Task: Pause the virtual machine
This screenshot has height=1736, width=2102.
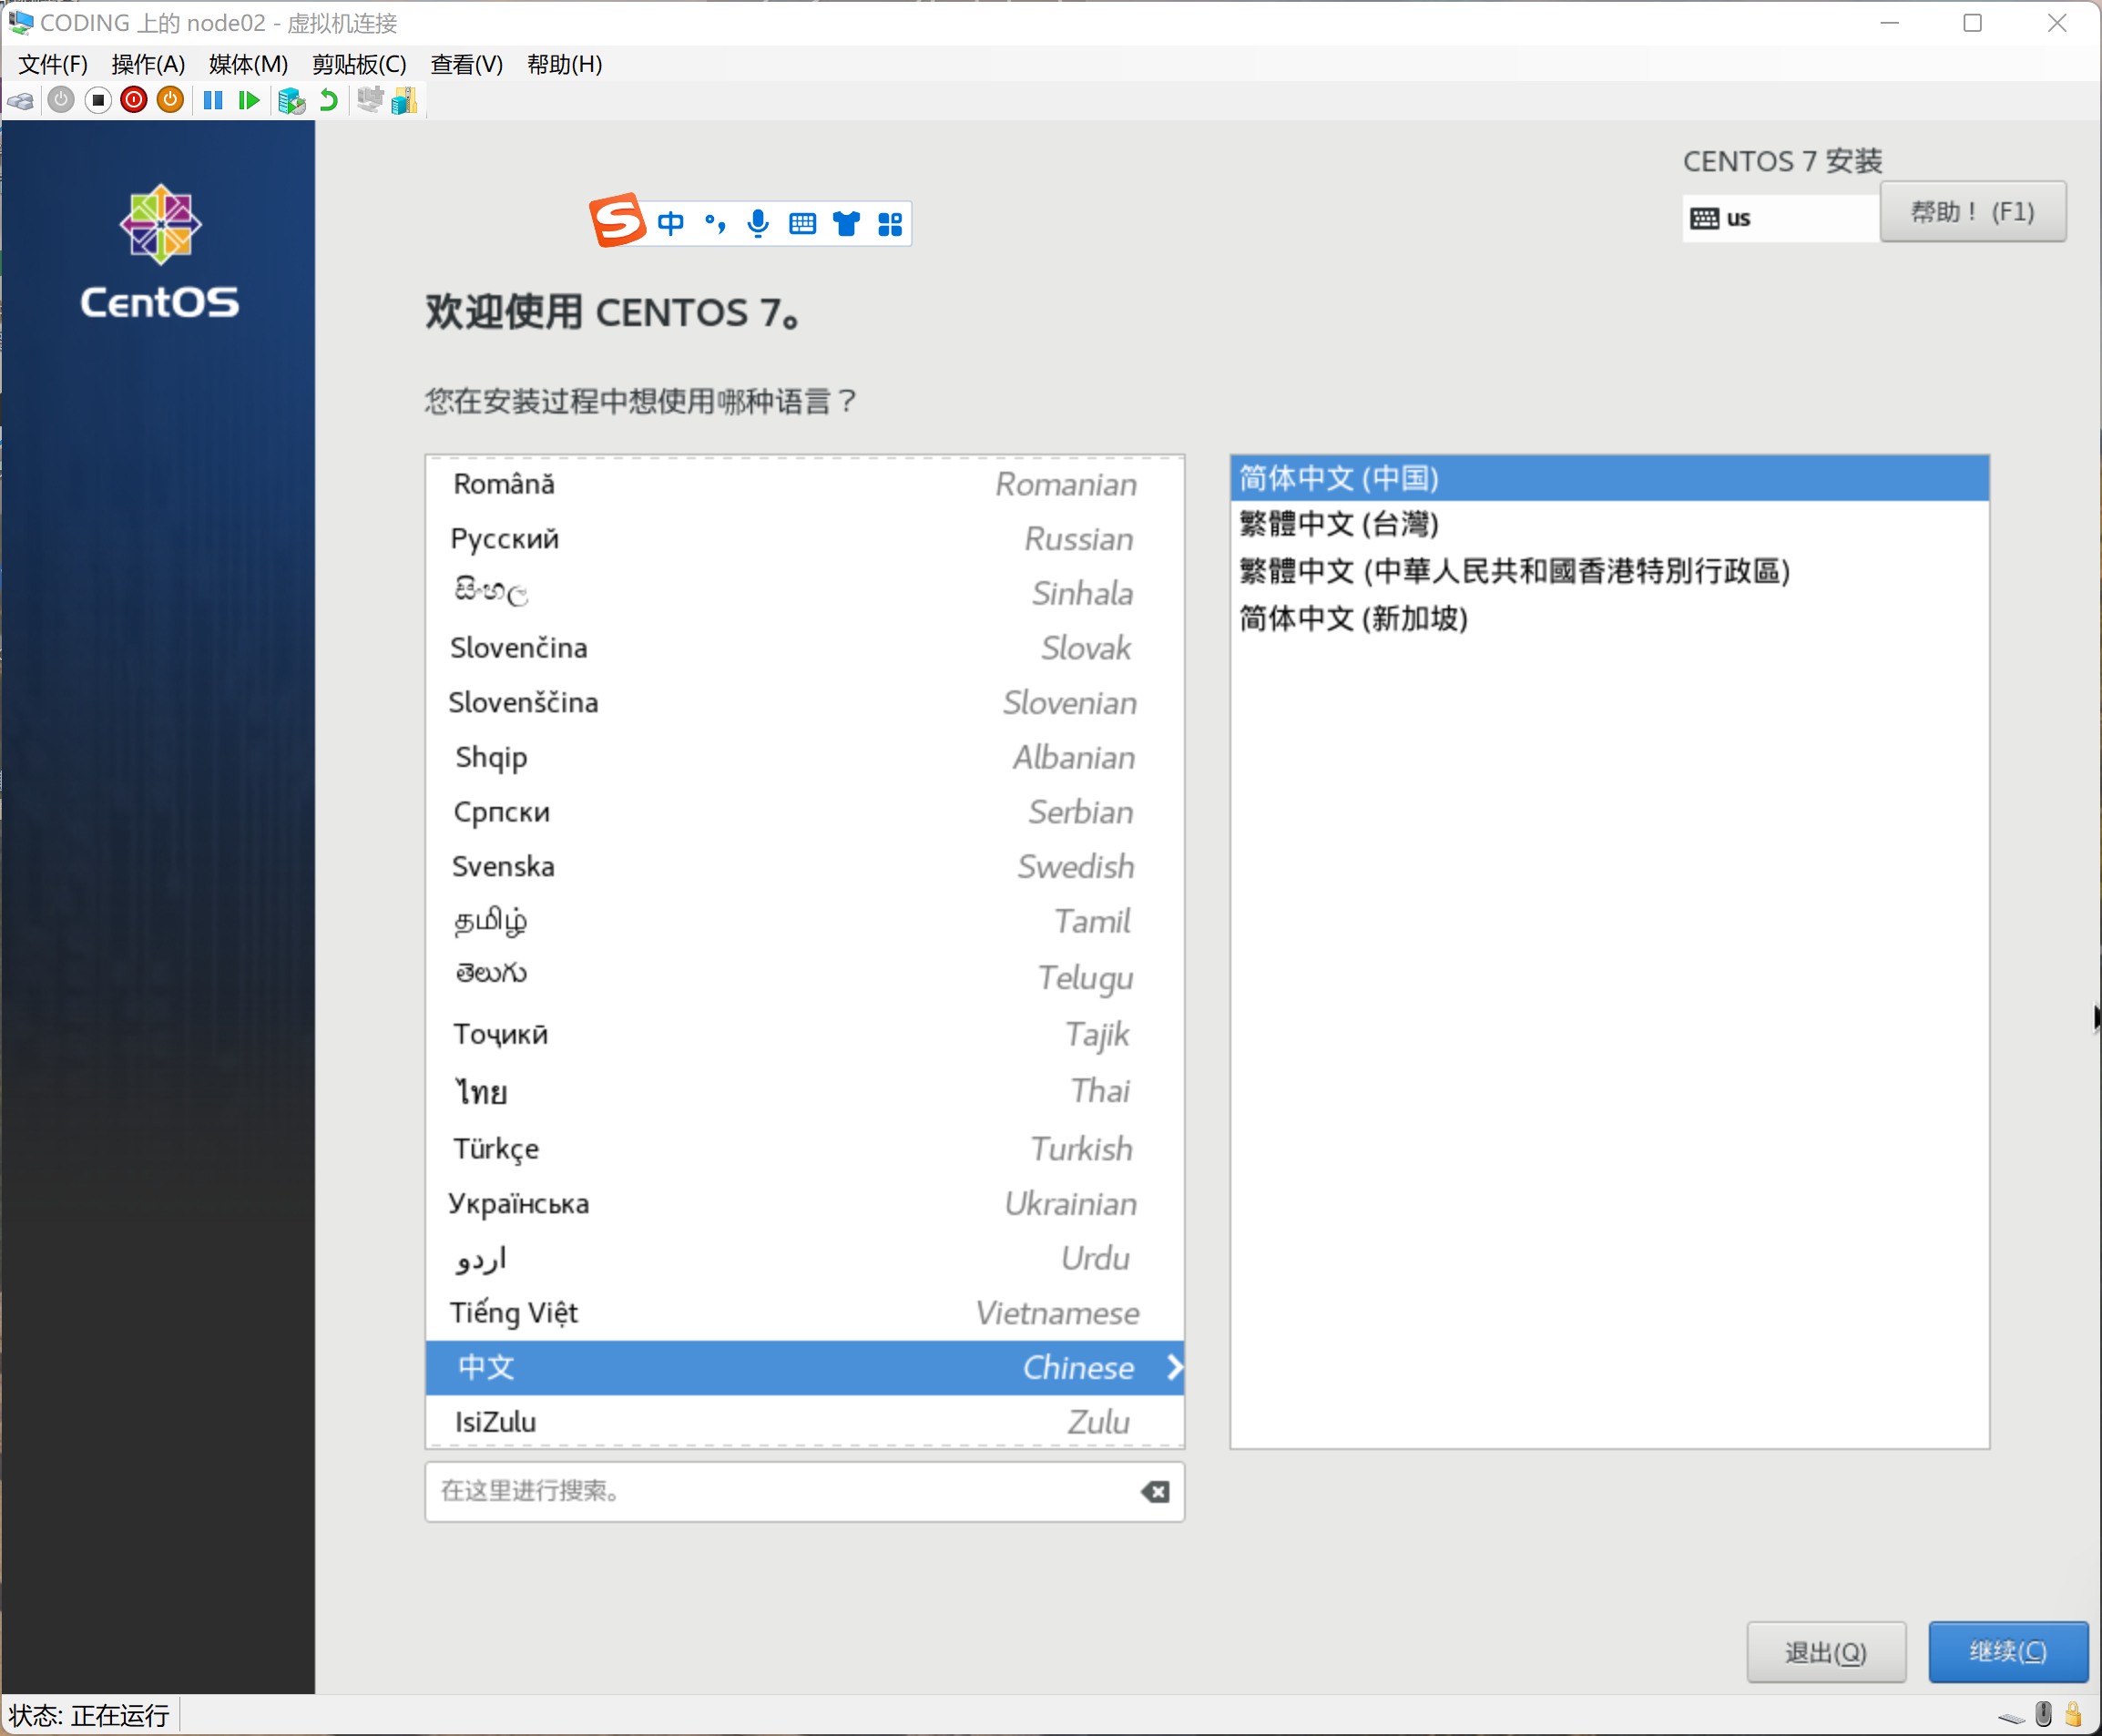Action: click(213, 100)
